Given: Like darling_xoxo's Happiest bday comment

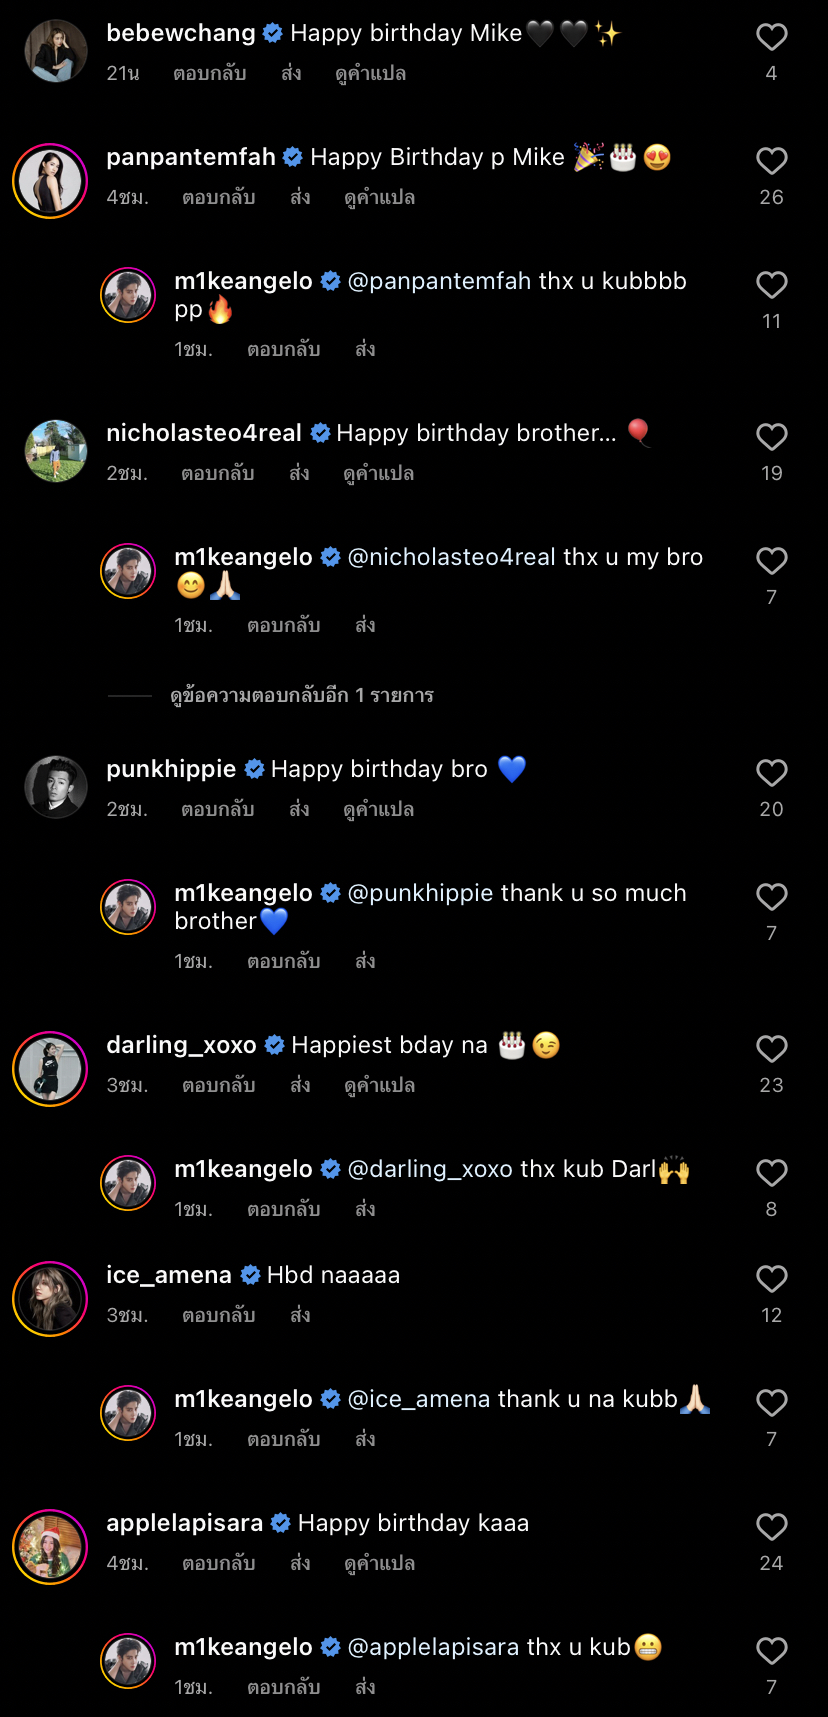Looking at the screenshot, I should tap(771, 1049).
